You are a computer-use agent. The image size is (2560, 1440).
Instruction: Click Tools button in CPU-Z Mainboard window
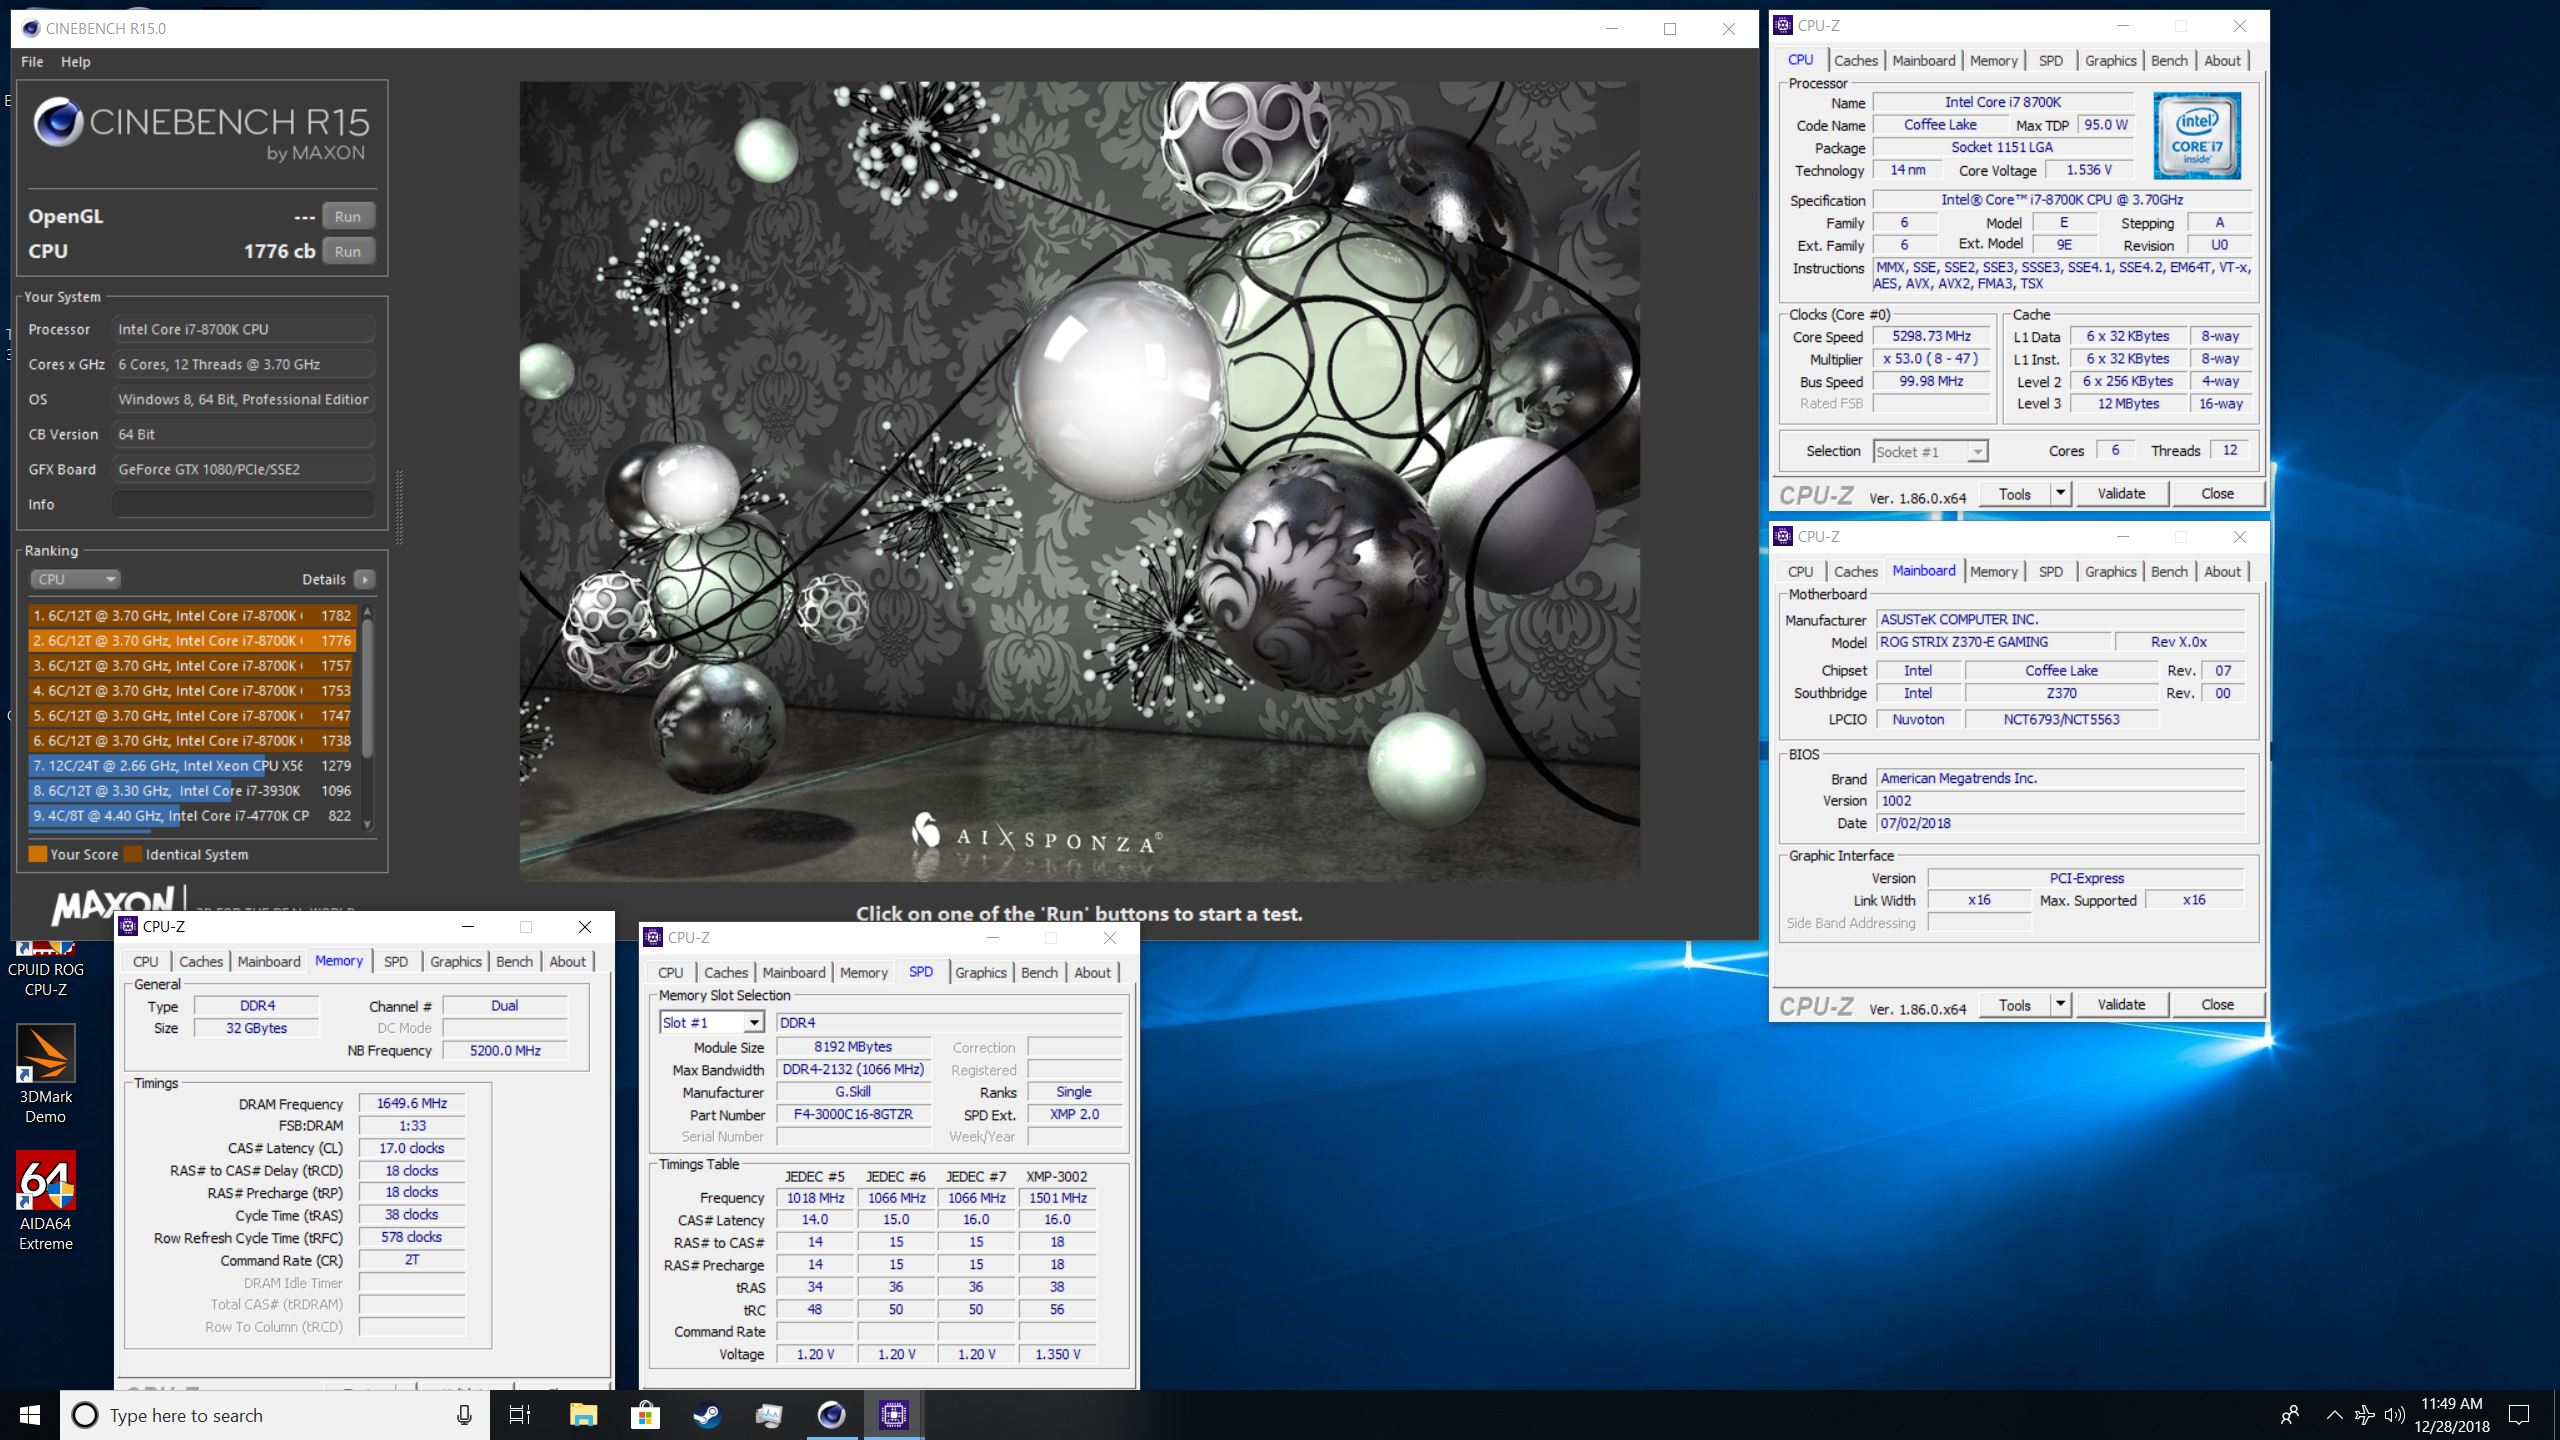coord(2014,1004)
